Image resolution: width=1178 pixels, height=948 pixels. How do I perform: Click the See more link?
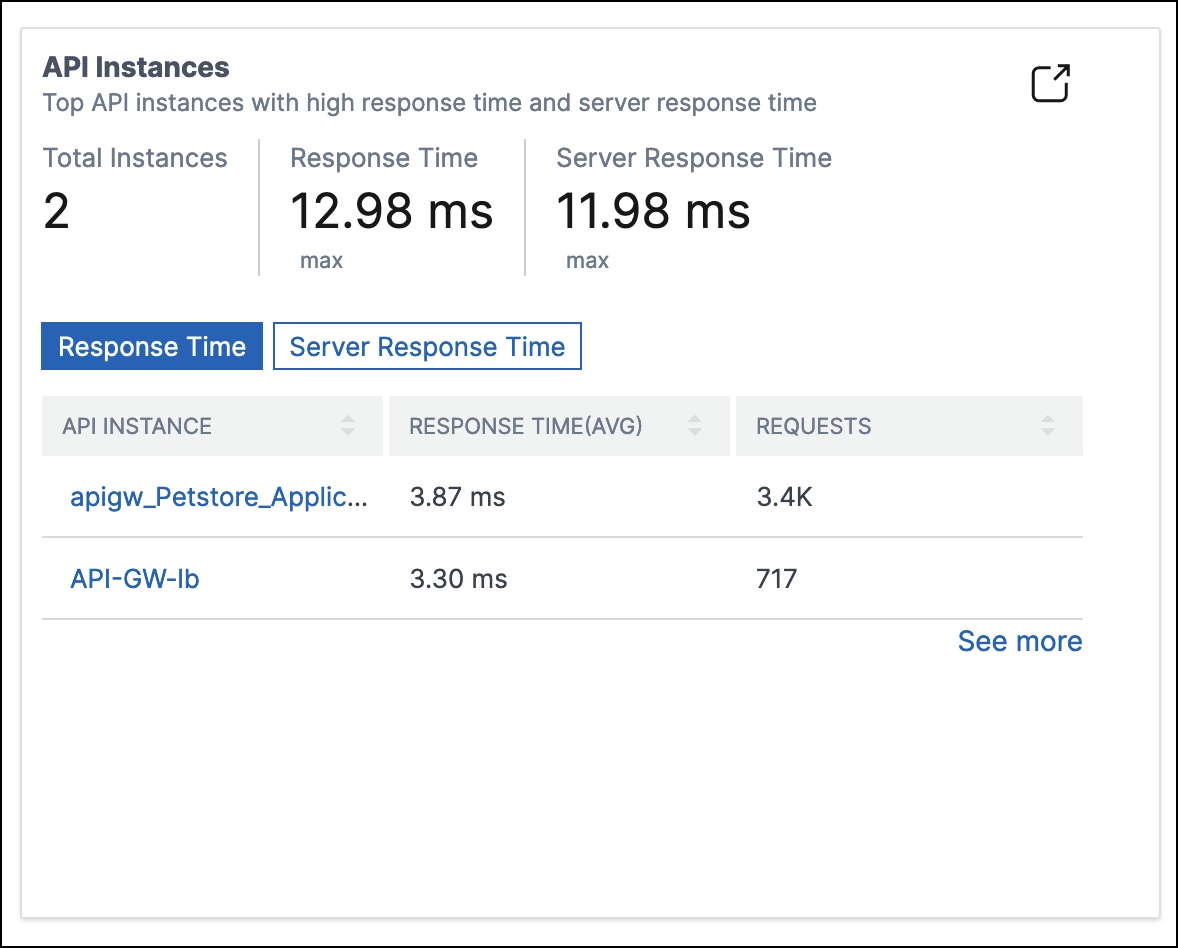click(1019, 641)
